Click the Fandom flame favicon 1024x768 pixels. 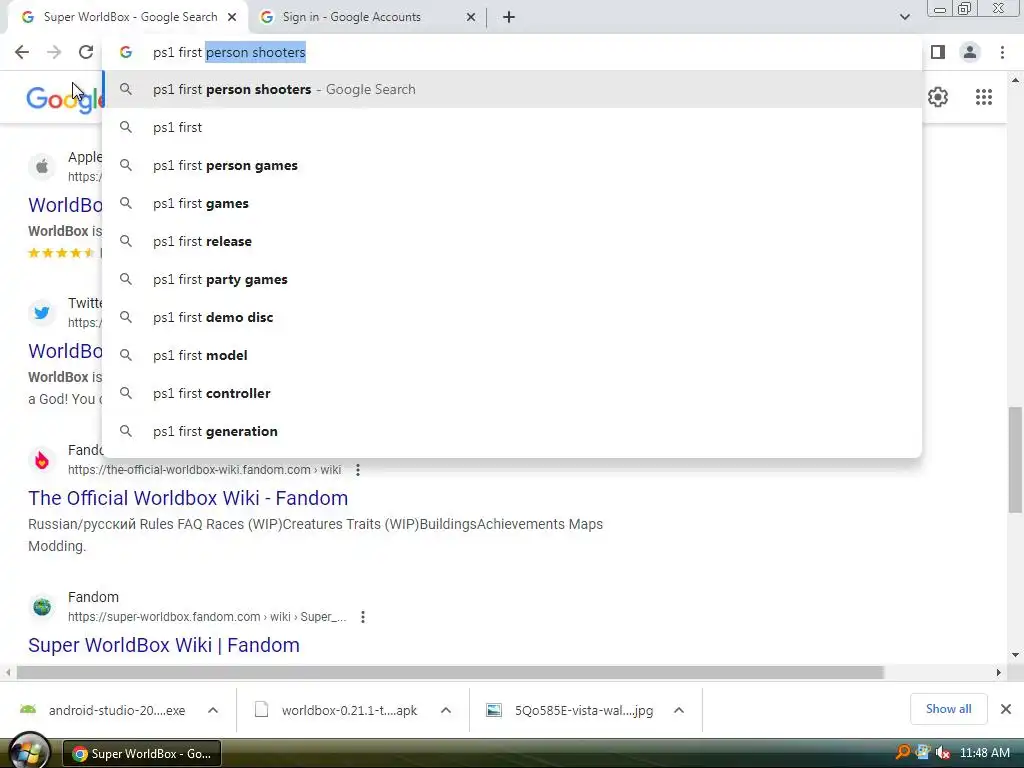coord(42,460)
